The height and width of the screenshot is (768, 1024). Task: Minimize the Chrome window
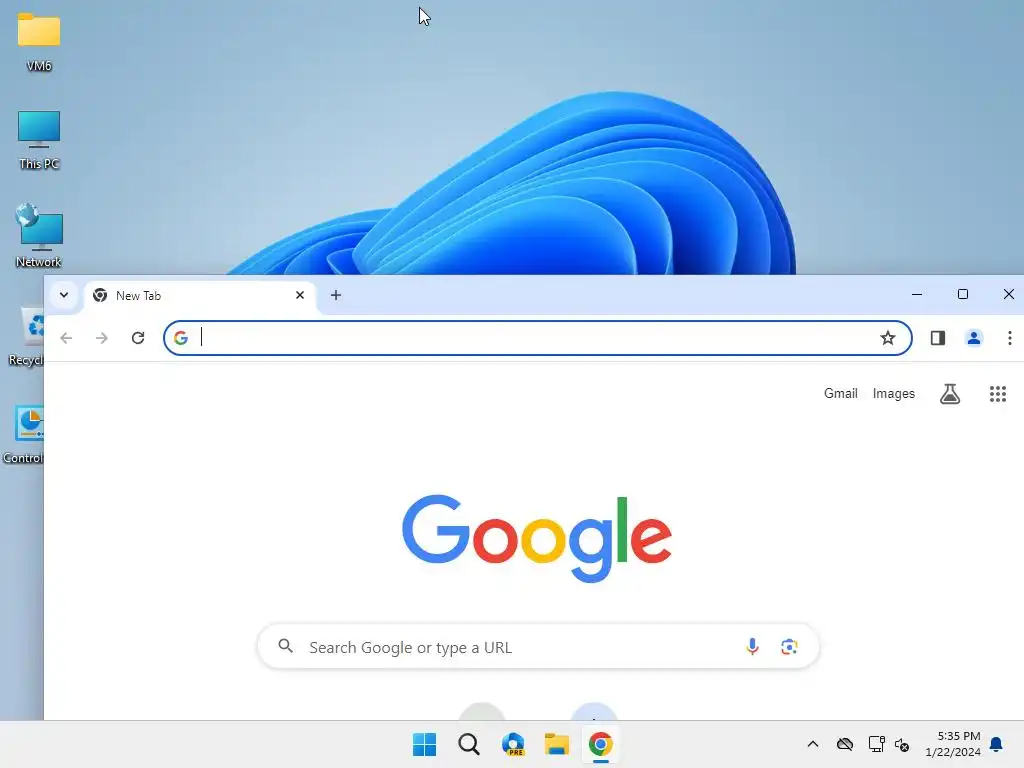(x=917, y=295)
